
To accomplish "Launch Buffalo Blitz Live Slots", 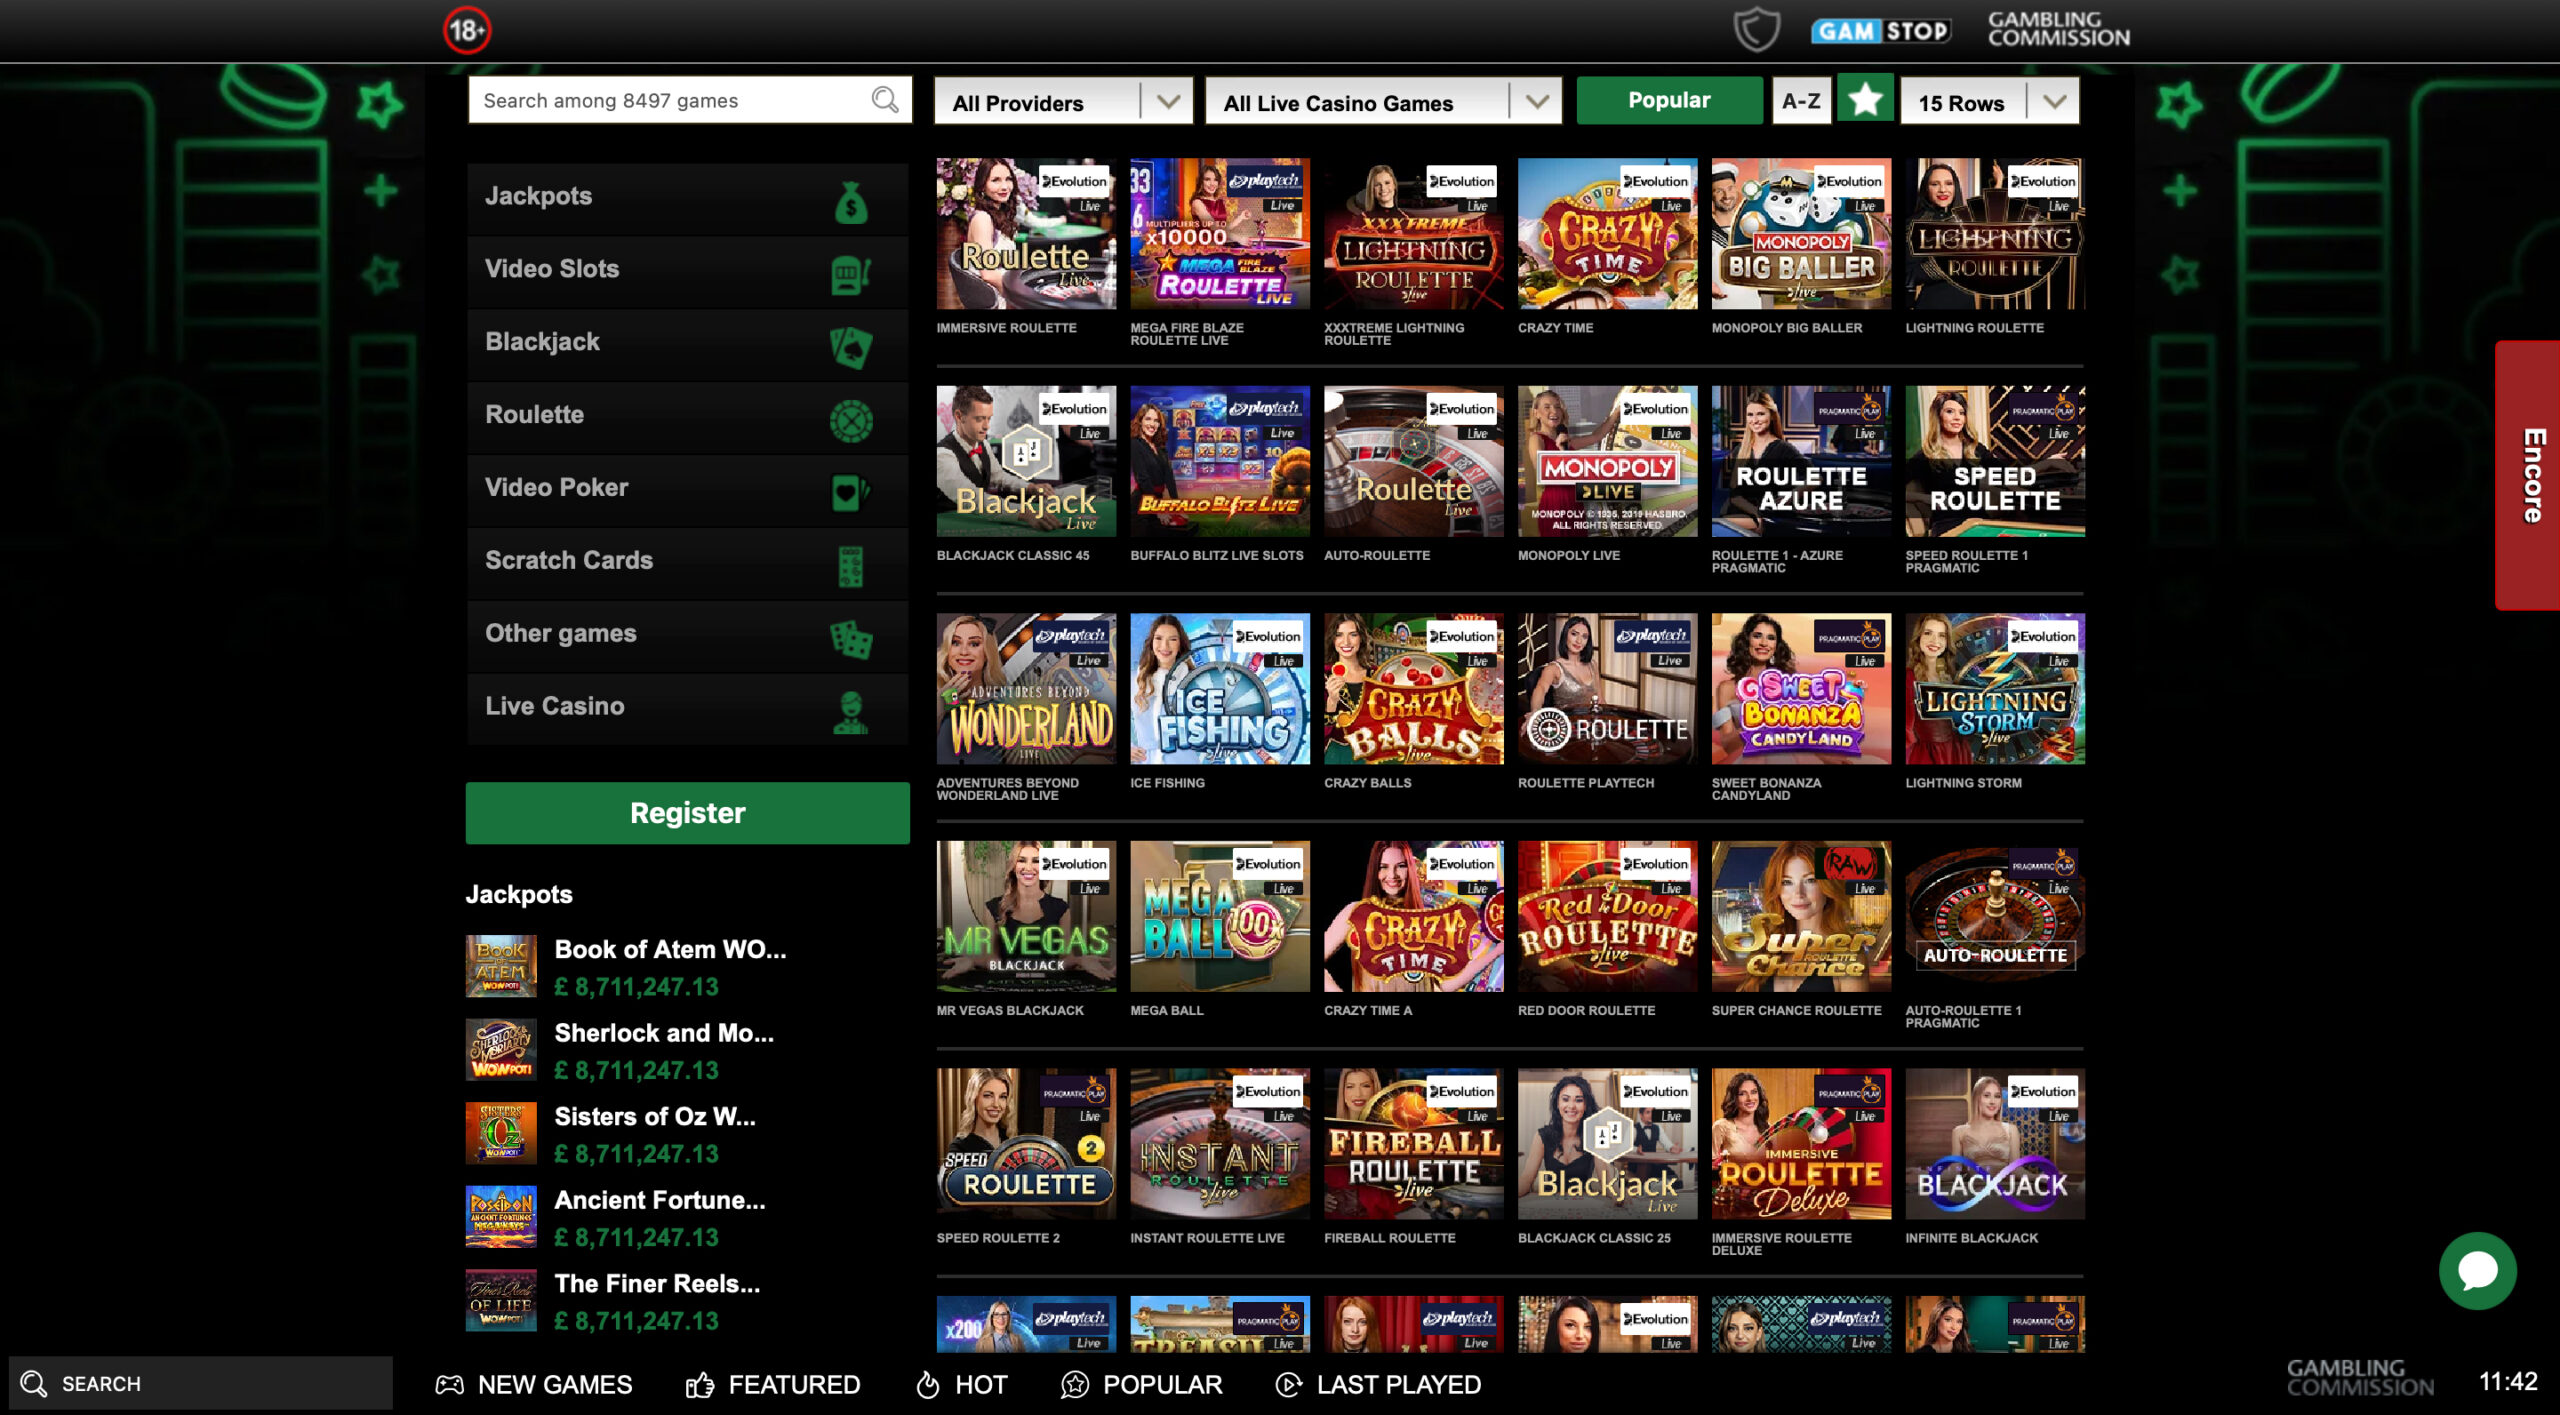I will pos(1220,462).
